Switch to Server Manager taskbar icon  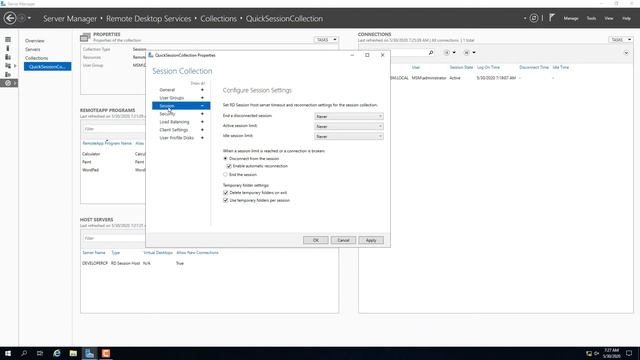89,353
